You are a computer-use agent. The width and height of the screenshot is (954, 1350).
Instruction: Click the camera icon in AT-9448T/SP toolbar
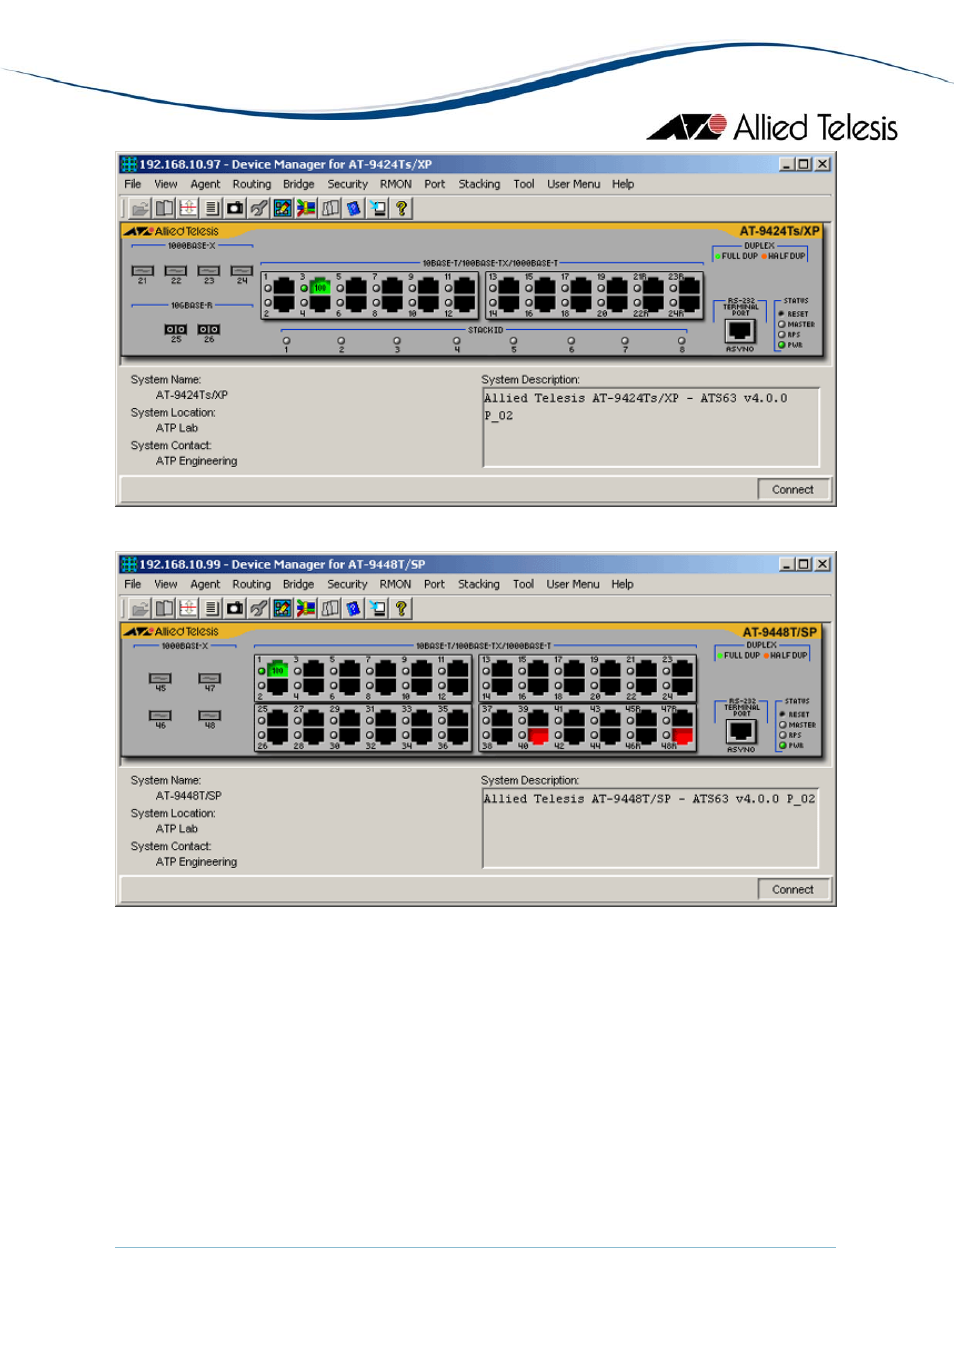235,608
